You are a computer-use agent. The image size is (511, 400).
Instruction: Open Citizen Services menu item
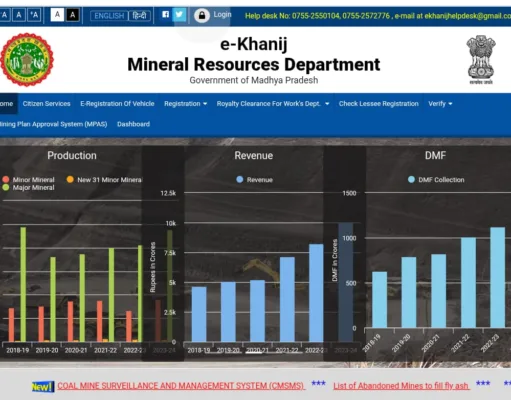coord(46,104)
